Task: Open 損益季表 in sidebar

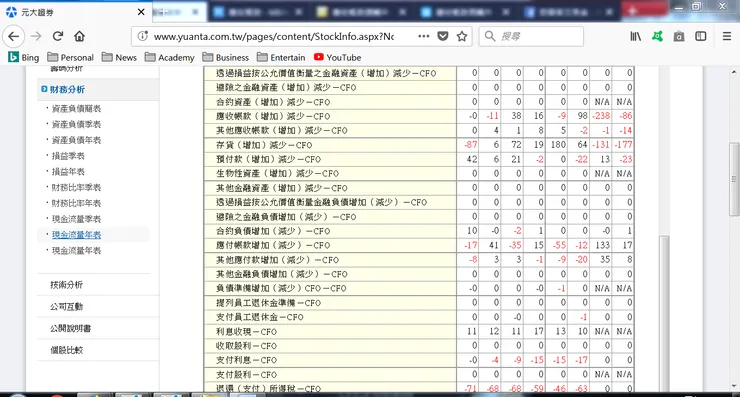Action: coord(68,156)
